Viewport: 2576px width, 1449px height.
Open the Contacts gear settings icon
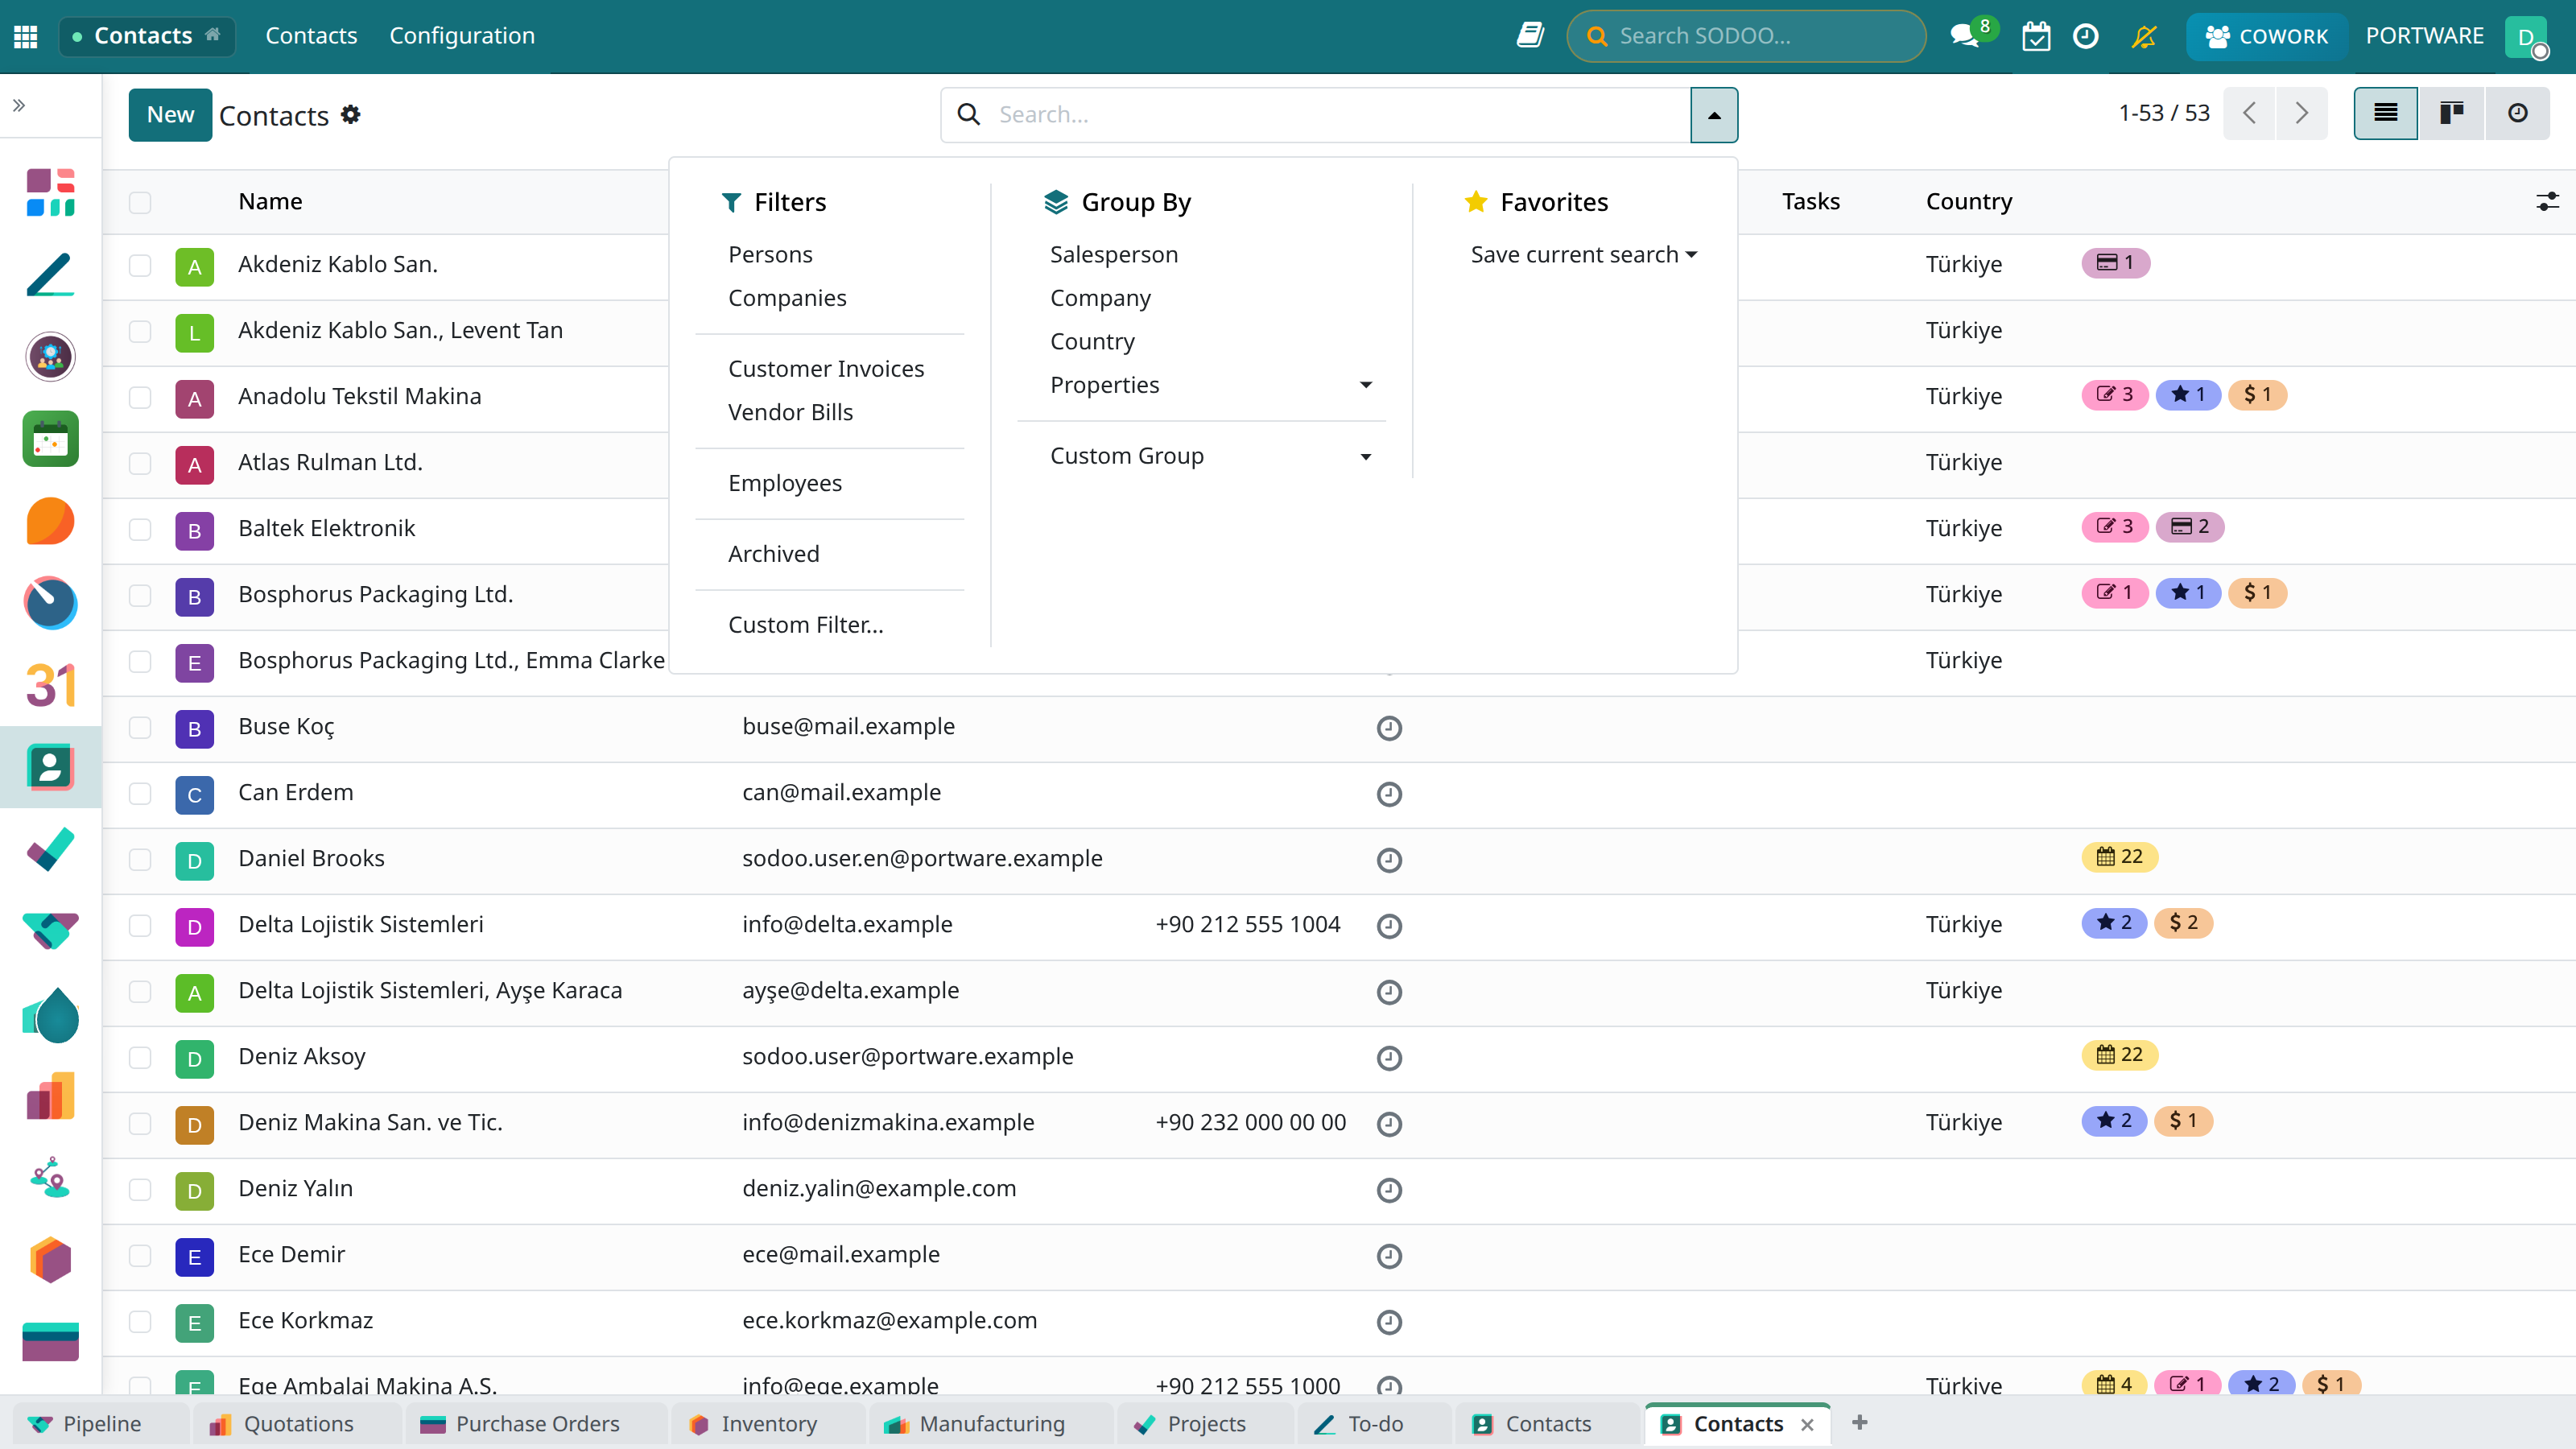(x=351, y=115)
